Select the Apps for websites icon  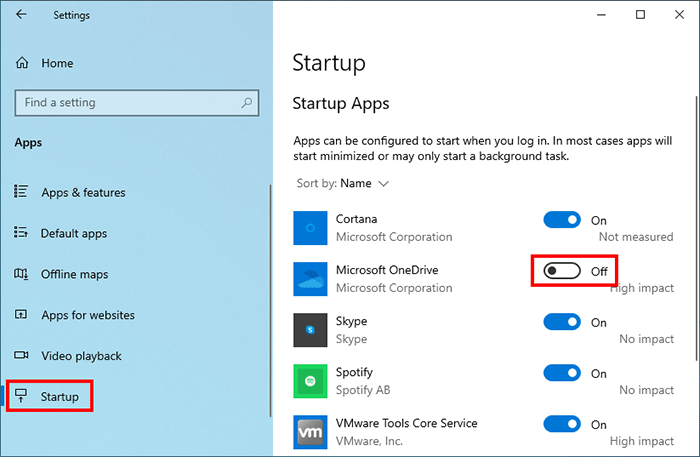coord(21,315)
